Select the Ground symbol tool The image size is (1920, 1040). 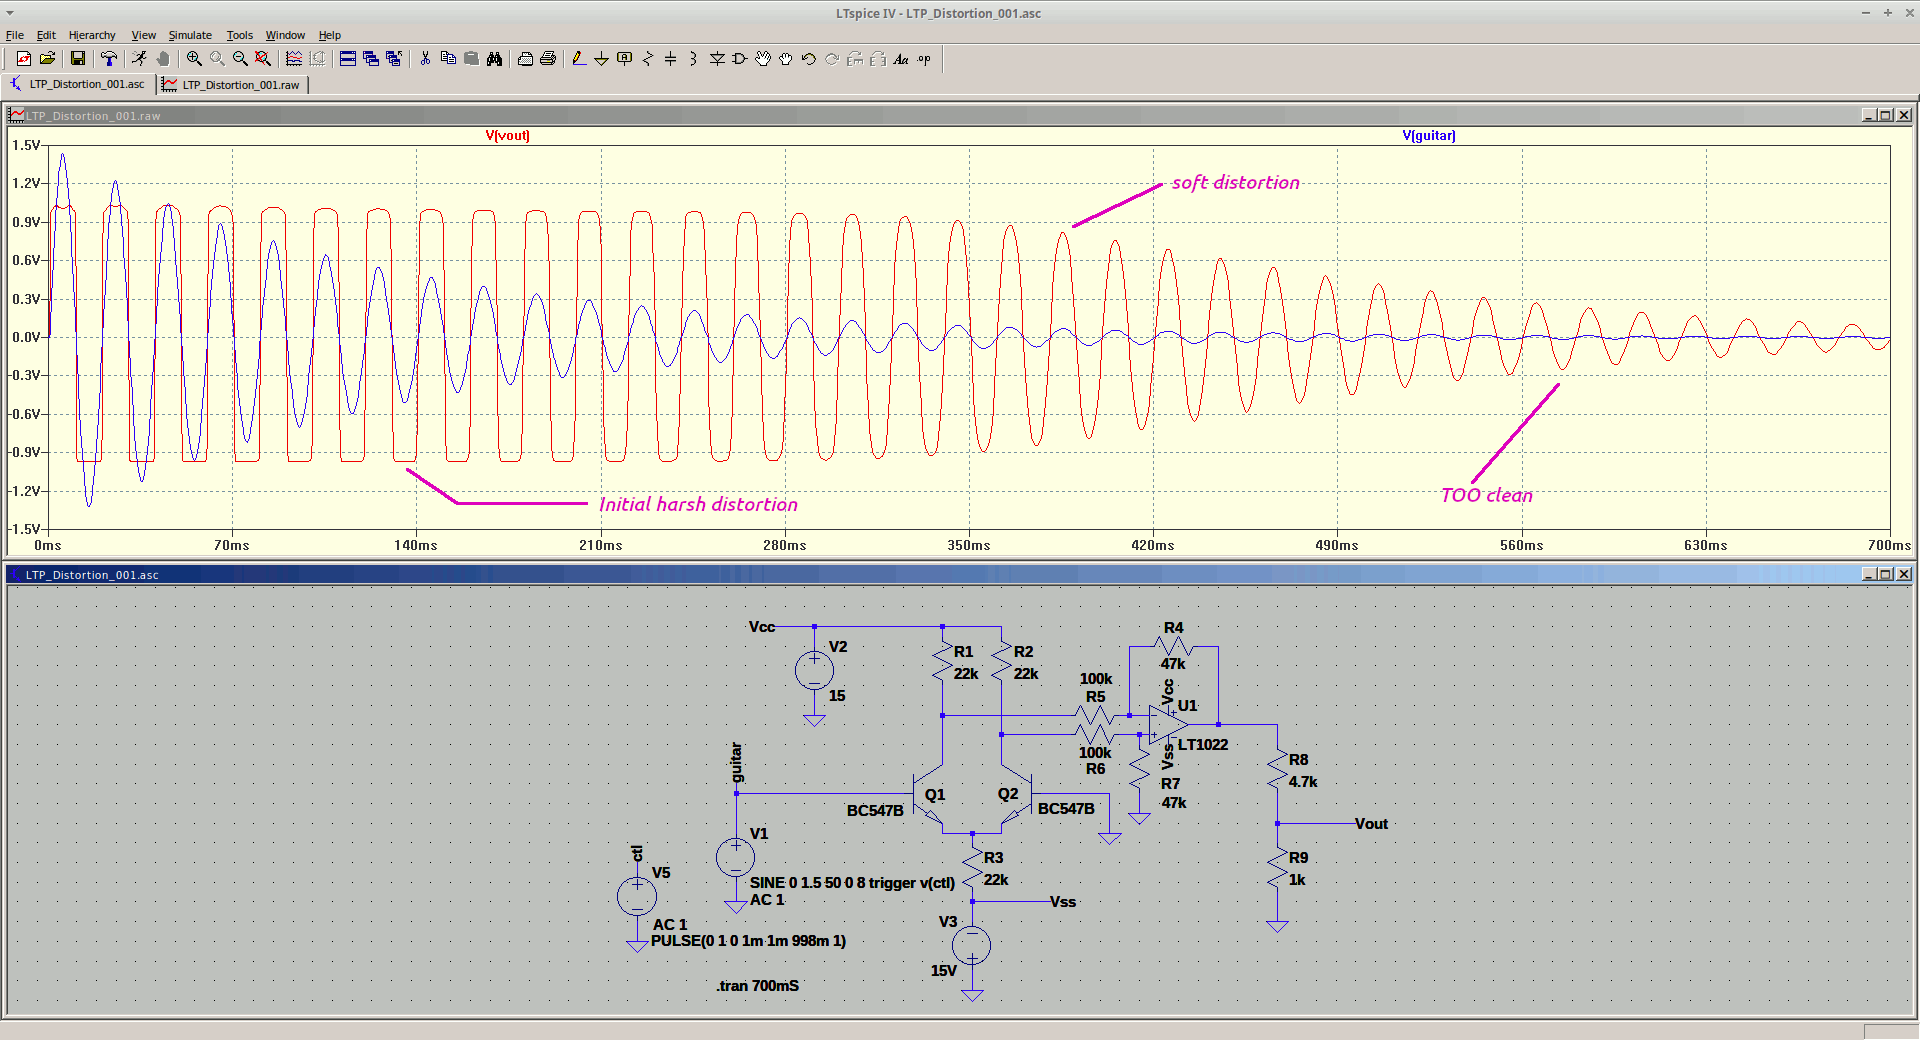[601, 59]
